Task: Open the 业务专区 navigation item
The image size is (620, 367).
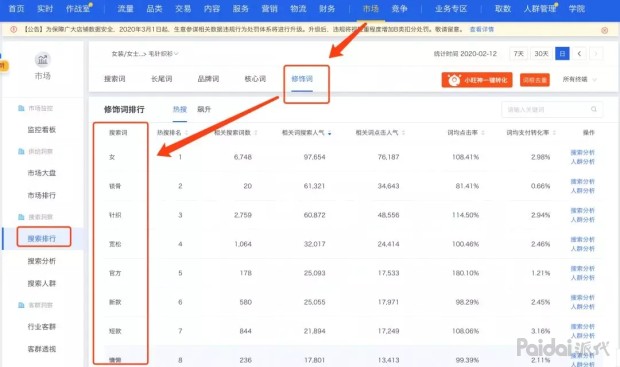Action: (x=451, y=9)
